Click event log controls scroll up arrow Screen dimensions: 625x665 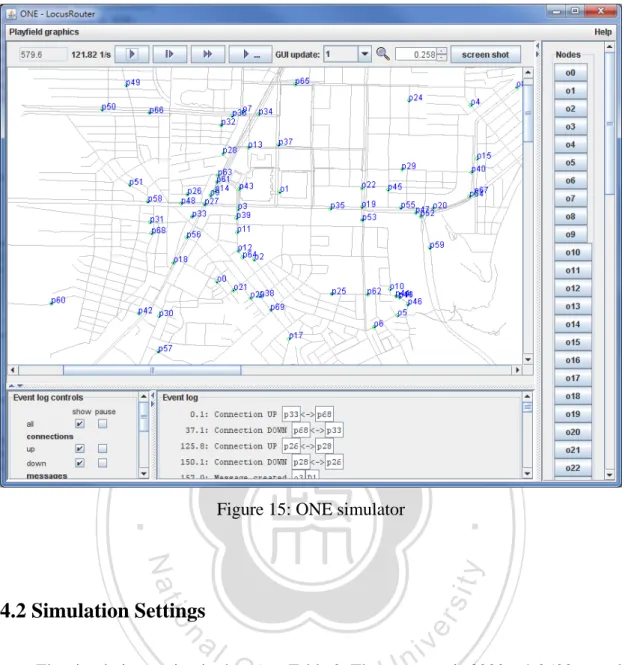pyautogui.click(x=144, y=397)
